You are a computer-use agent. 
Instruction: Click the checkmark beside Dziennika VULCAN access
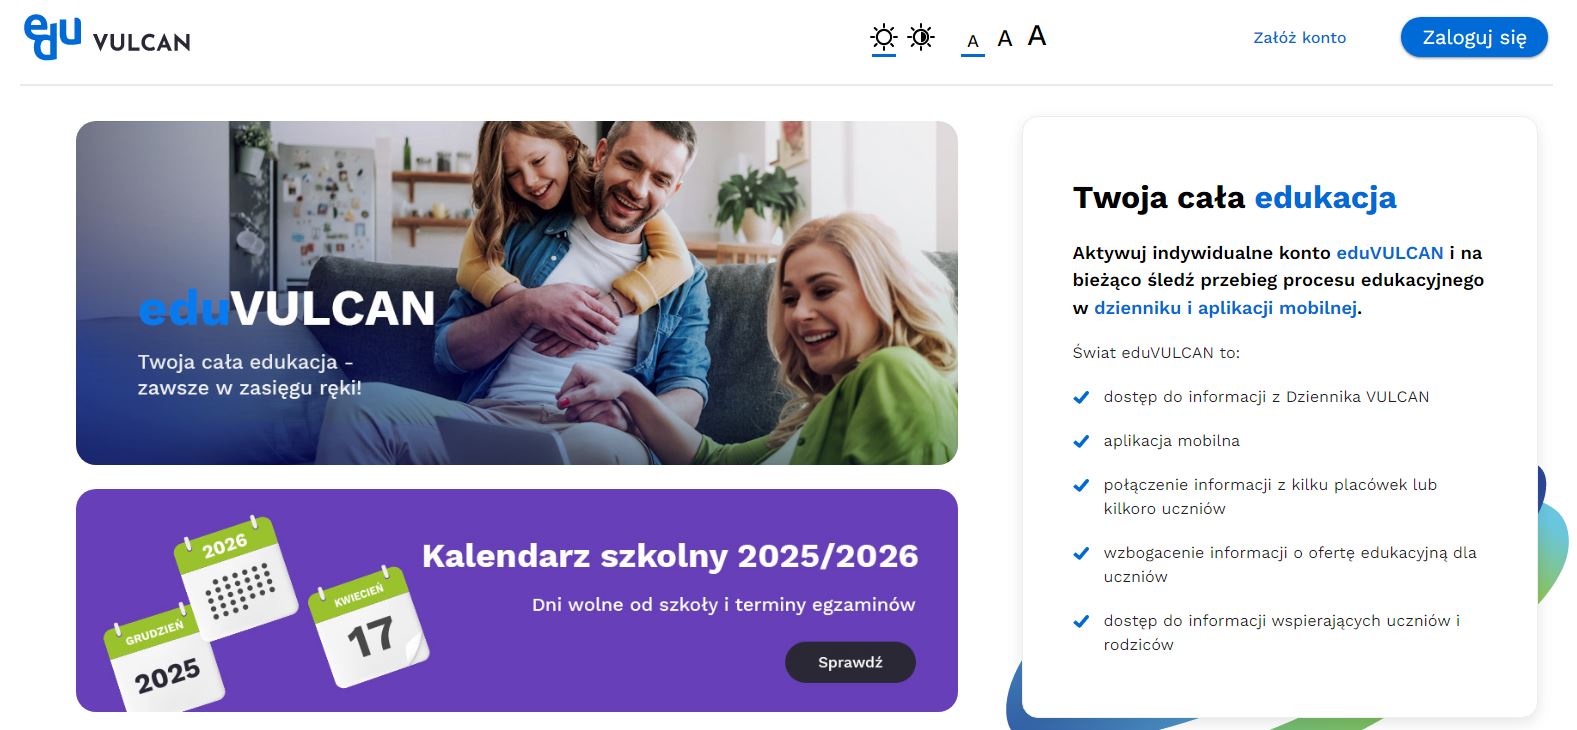(1081, 397)
